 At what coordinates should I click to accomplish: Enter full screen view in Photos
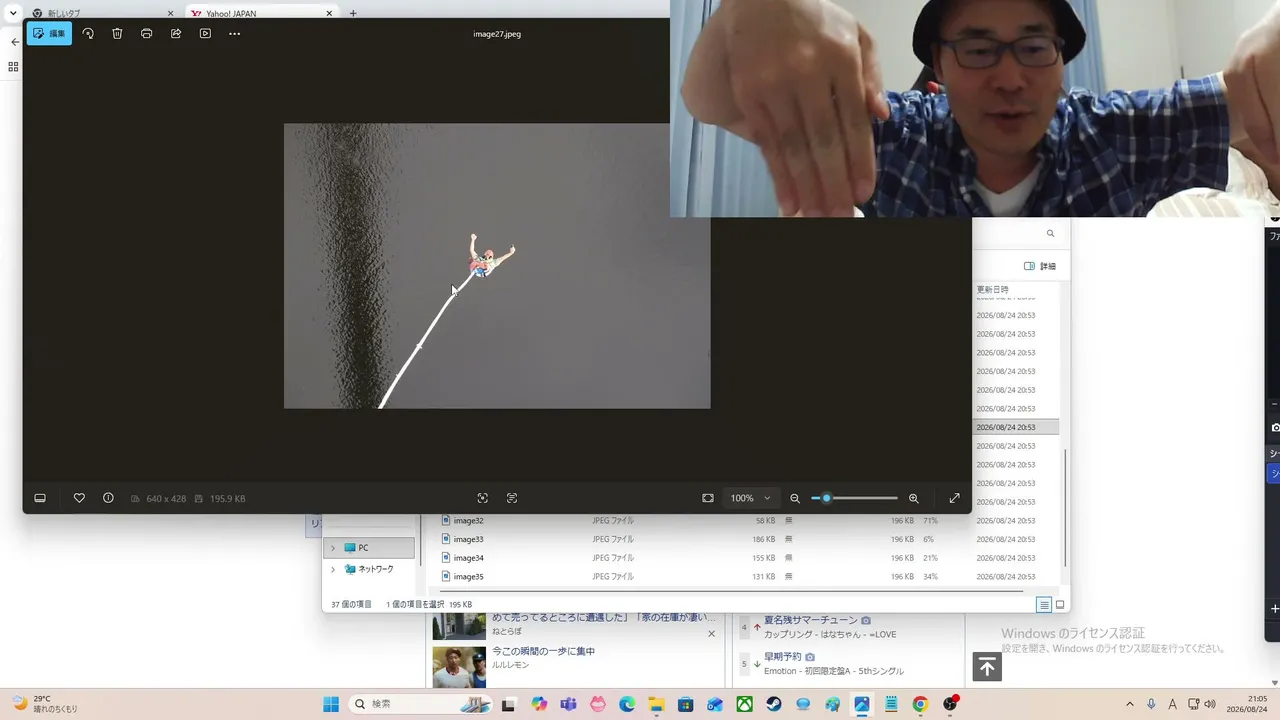[x=954, y=498]
